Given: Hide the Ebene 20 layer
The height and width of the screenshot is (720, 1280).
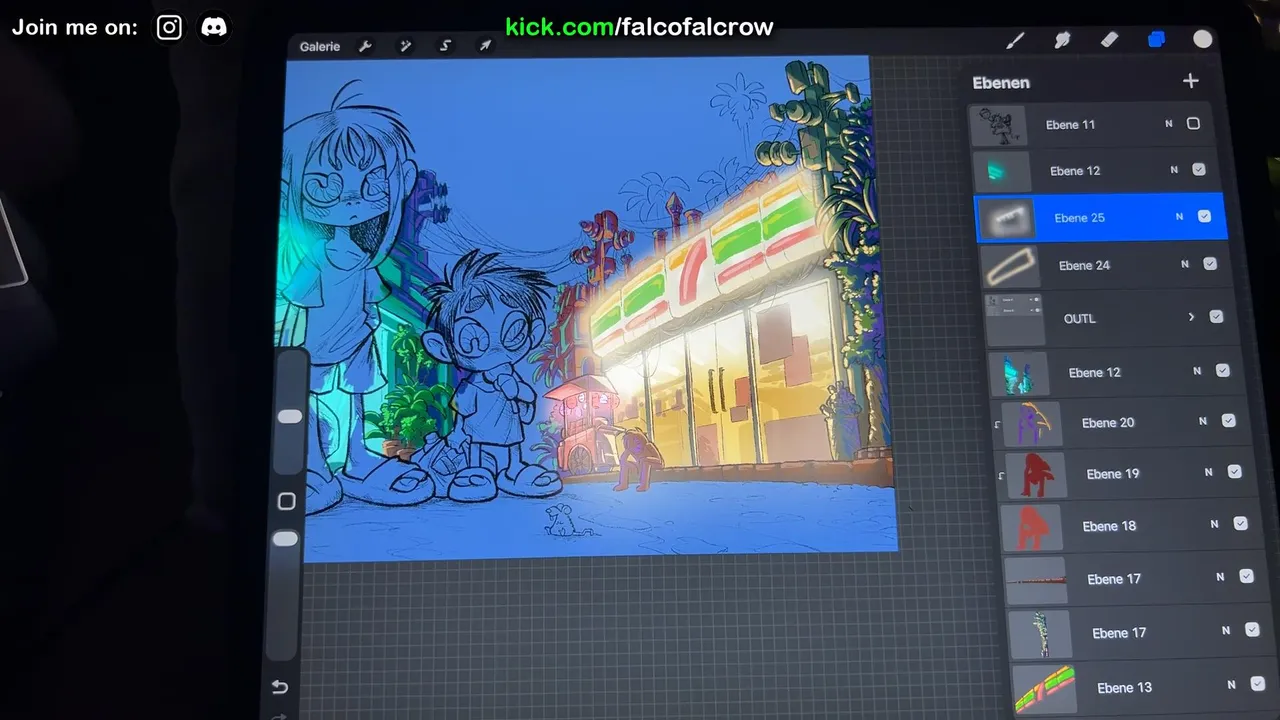Looking at the screenshot, I should click(1228, 421).
